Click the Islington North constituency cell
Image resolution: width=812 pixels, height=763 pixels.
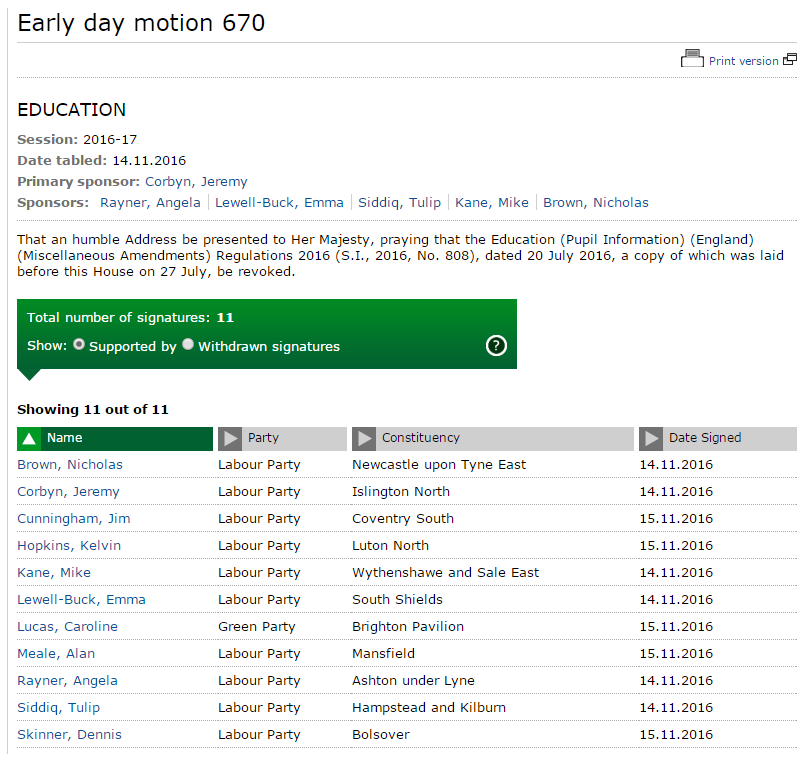pyautogui.click(x=401, y=492)
